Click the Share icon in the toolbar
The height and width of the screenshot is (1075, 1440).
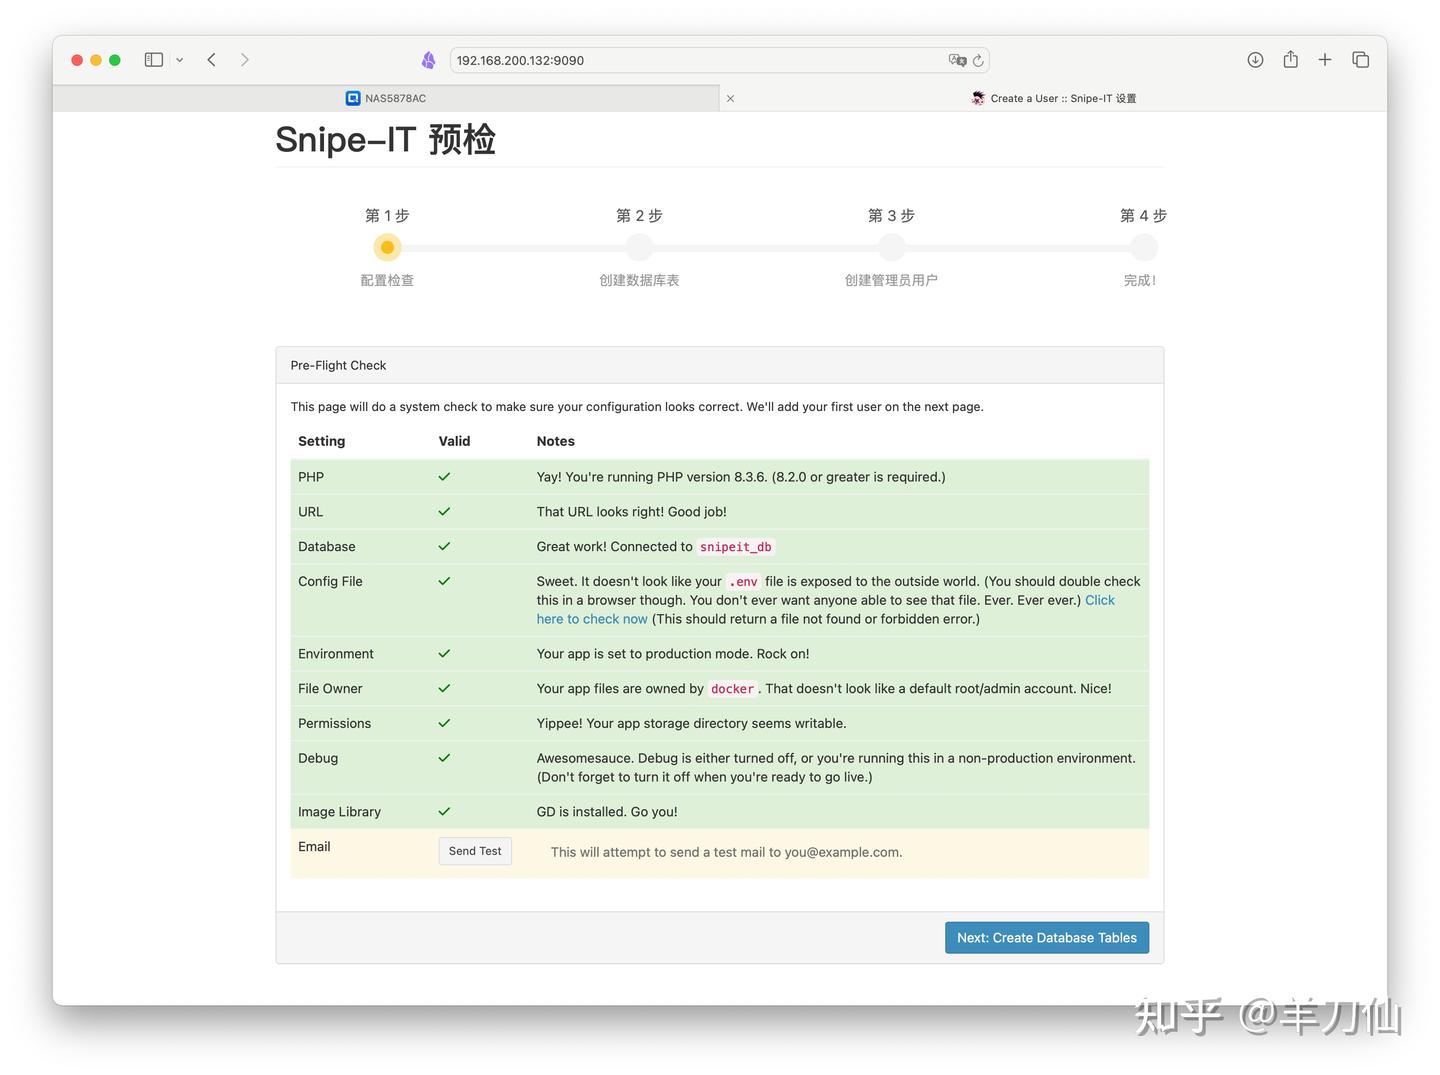coord(1290,59)
